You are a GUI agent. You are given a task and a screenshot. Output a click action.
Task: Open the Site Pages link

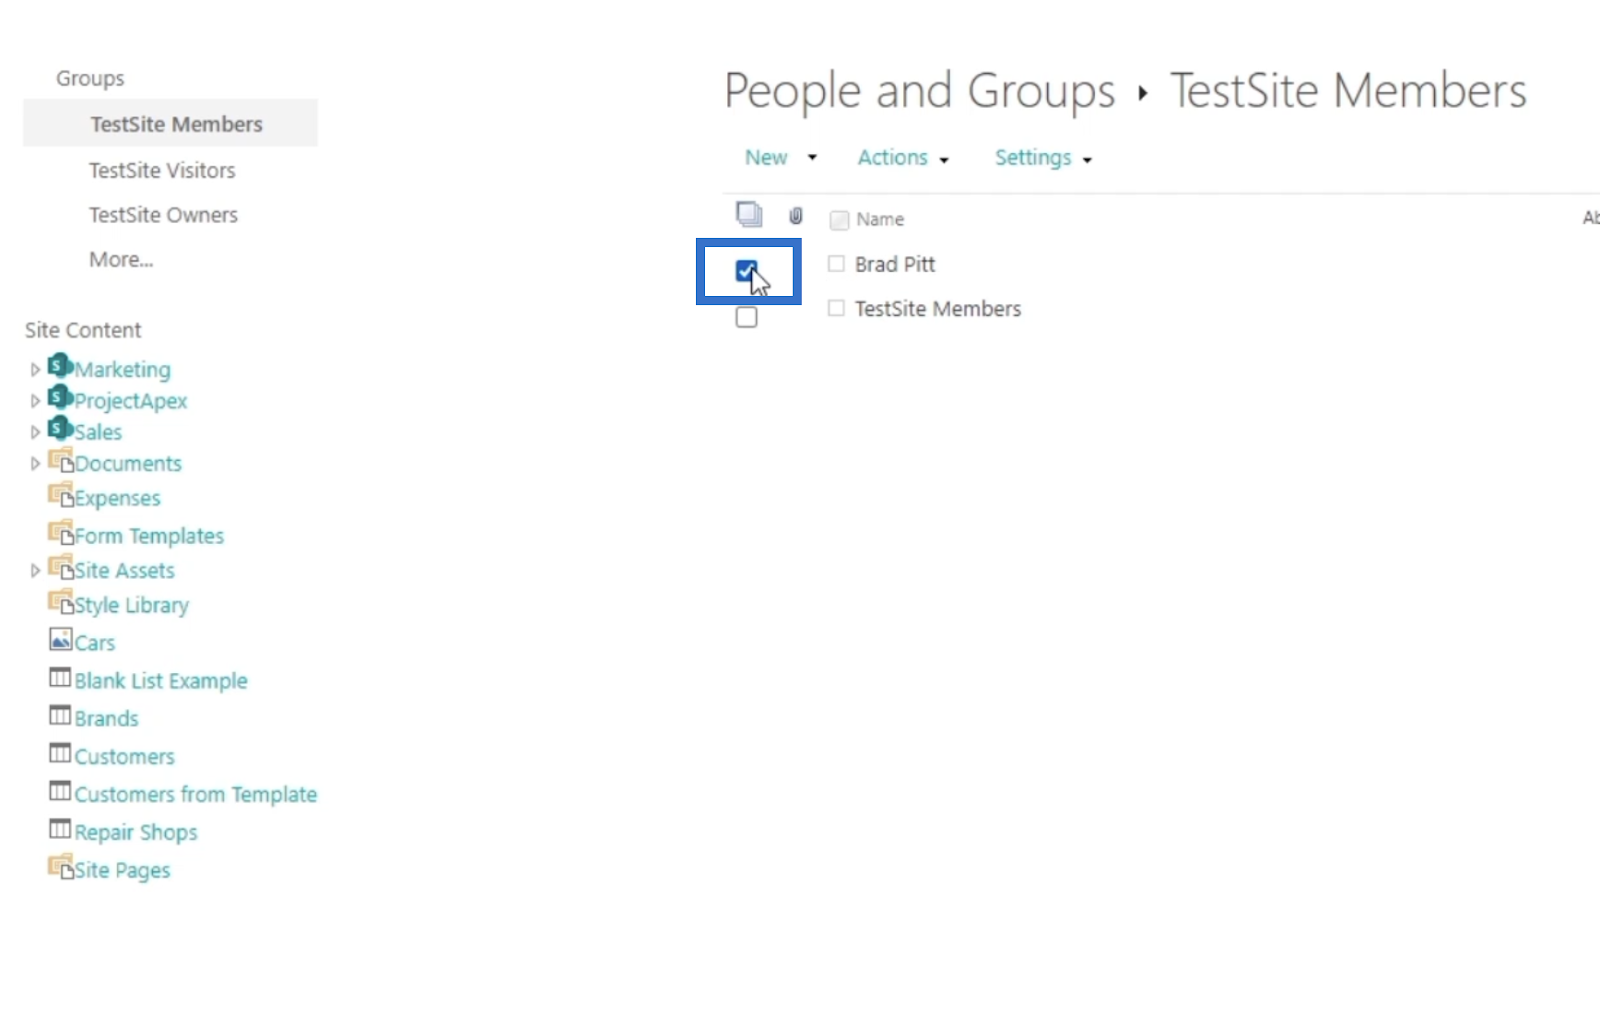point(122,870)
